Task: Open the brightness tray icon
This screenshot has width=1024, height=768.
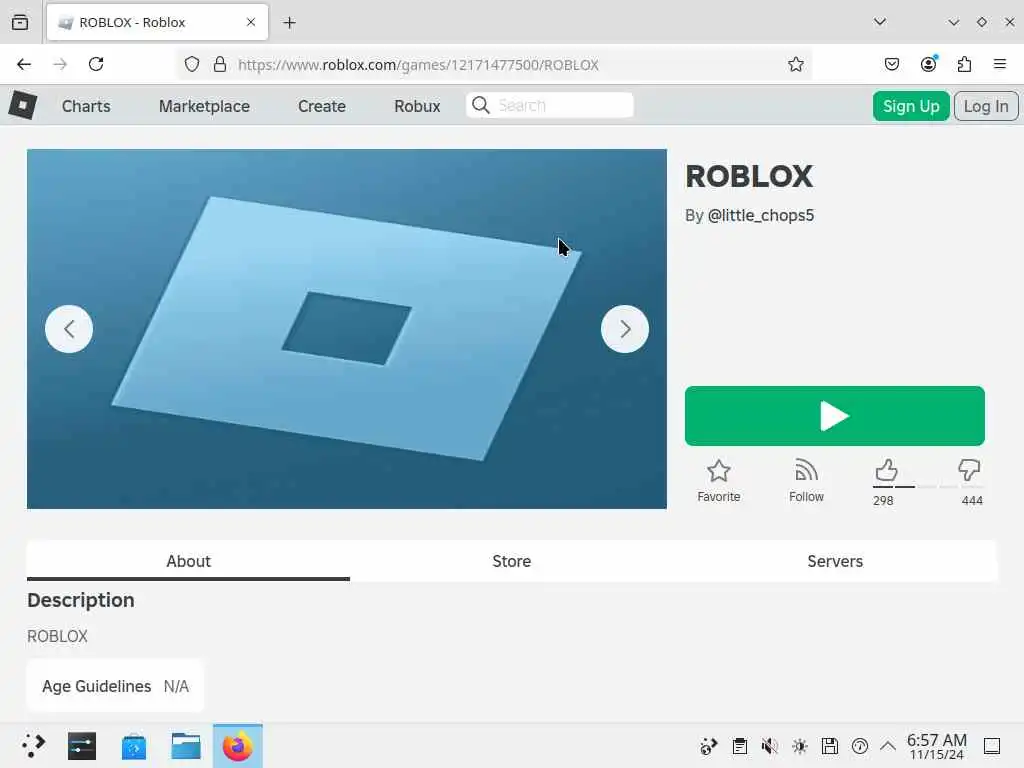Action: 800,746
